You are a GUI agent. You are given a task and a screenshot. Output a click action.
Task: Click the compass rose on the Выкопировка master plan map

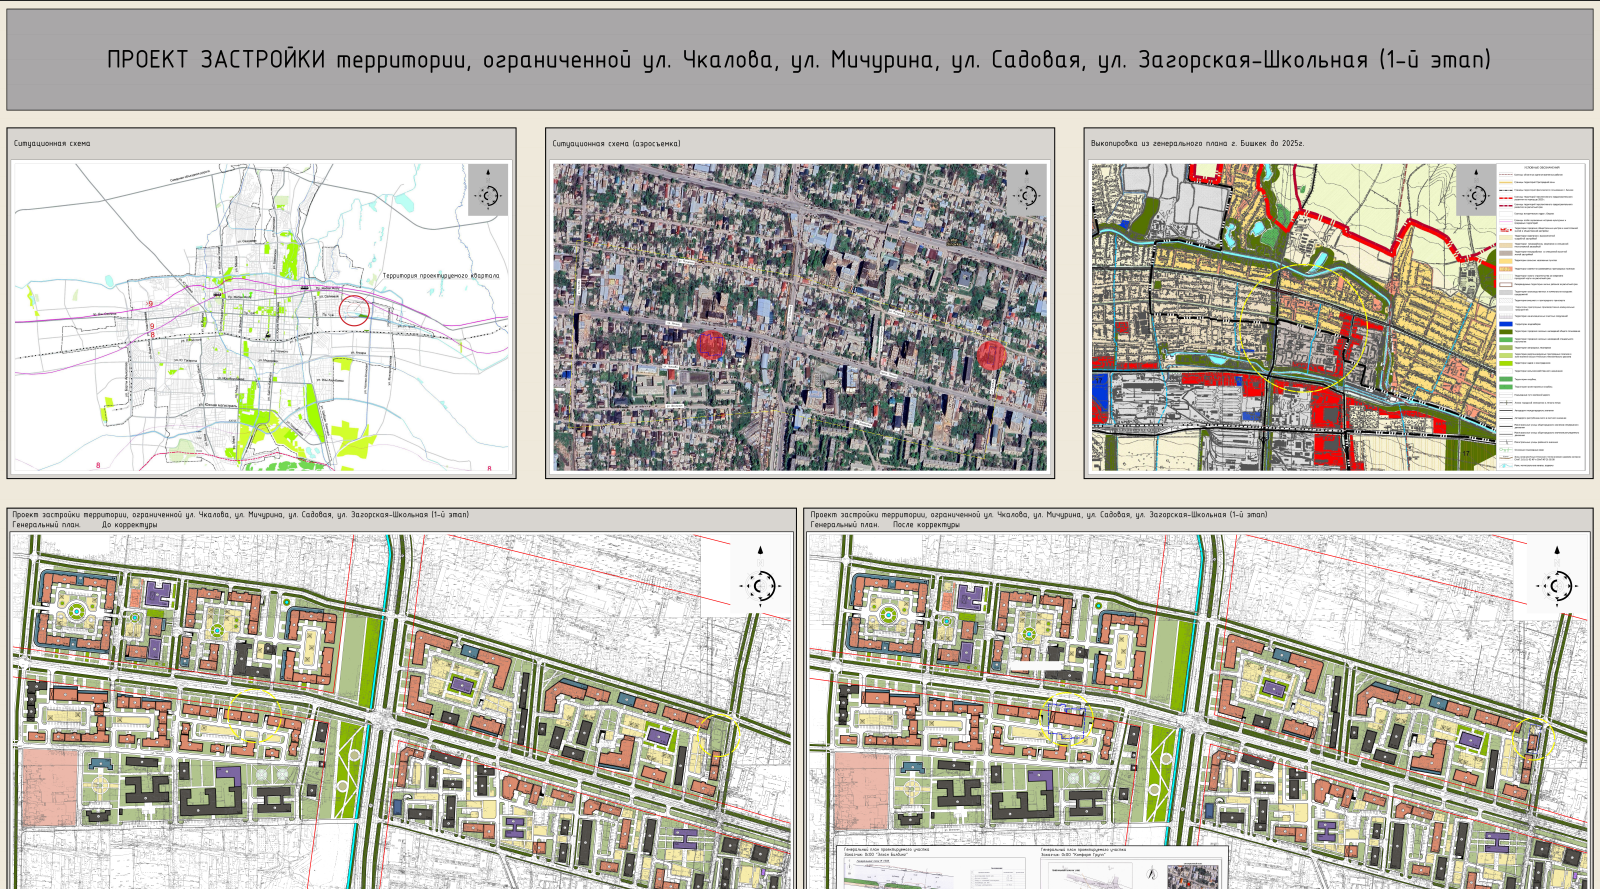(1477, 192)
